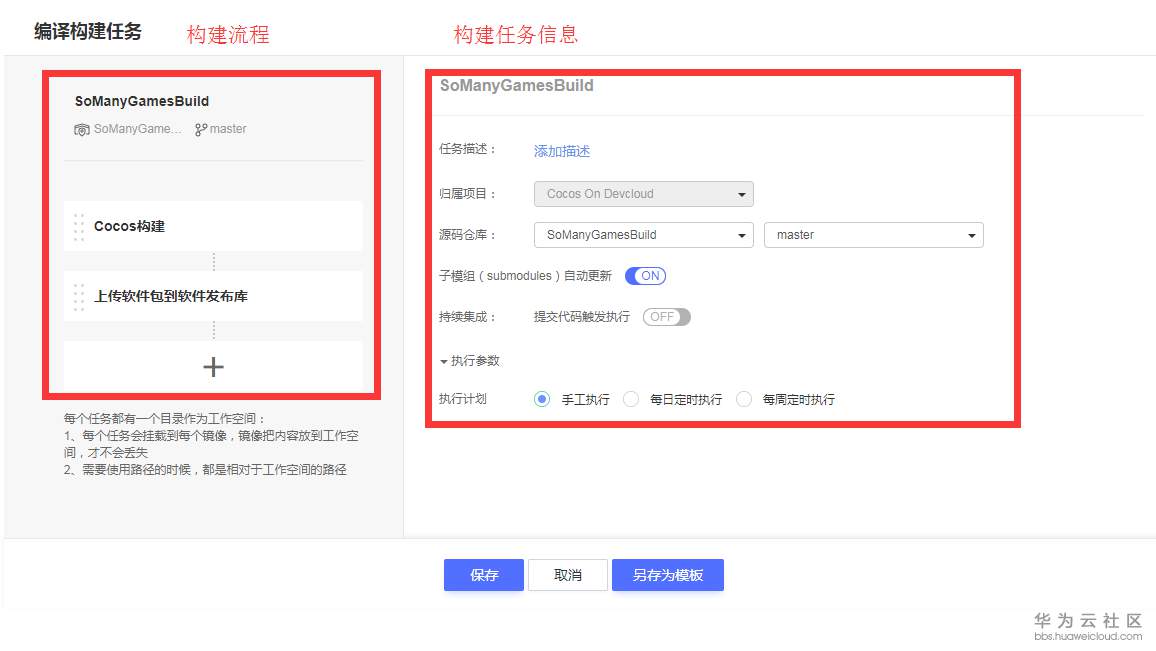Click the 取消 button

point(567,574)
